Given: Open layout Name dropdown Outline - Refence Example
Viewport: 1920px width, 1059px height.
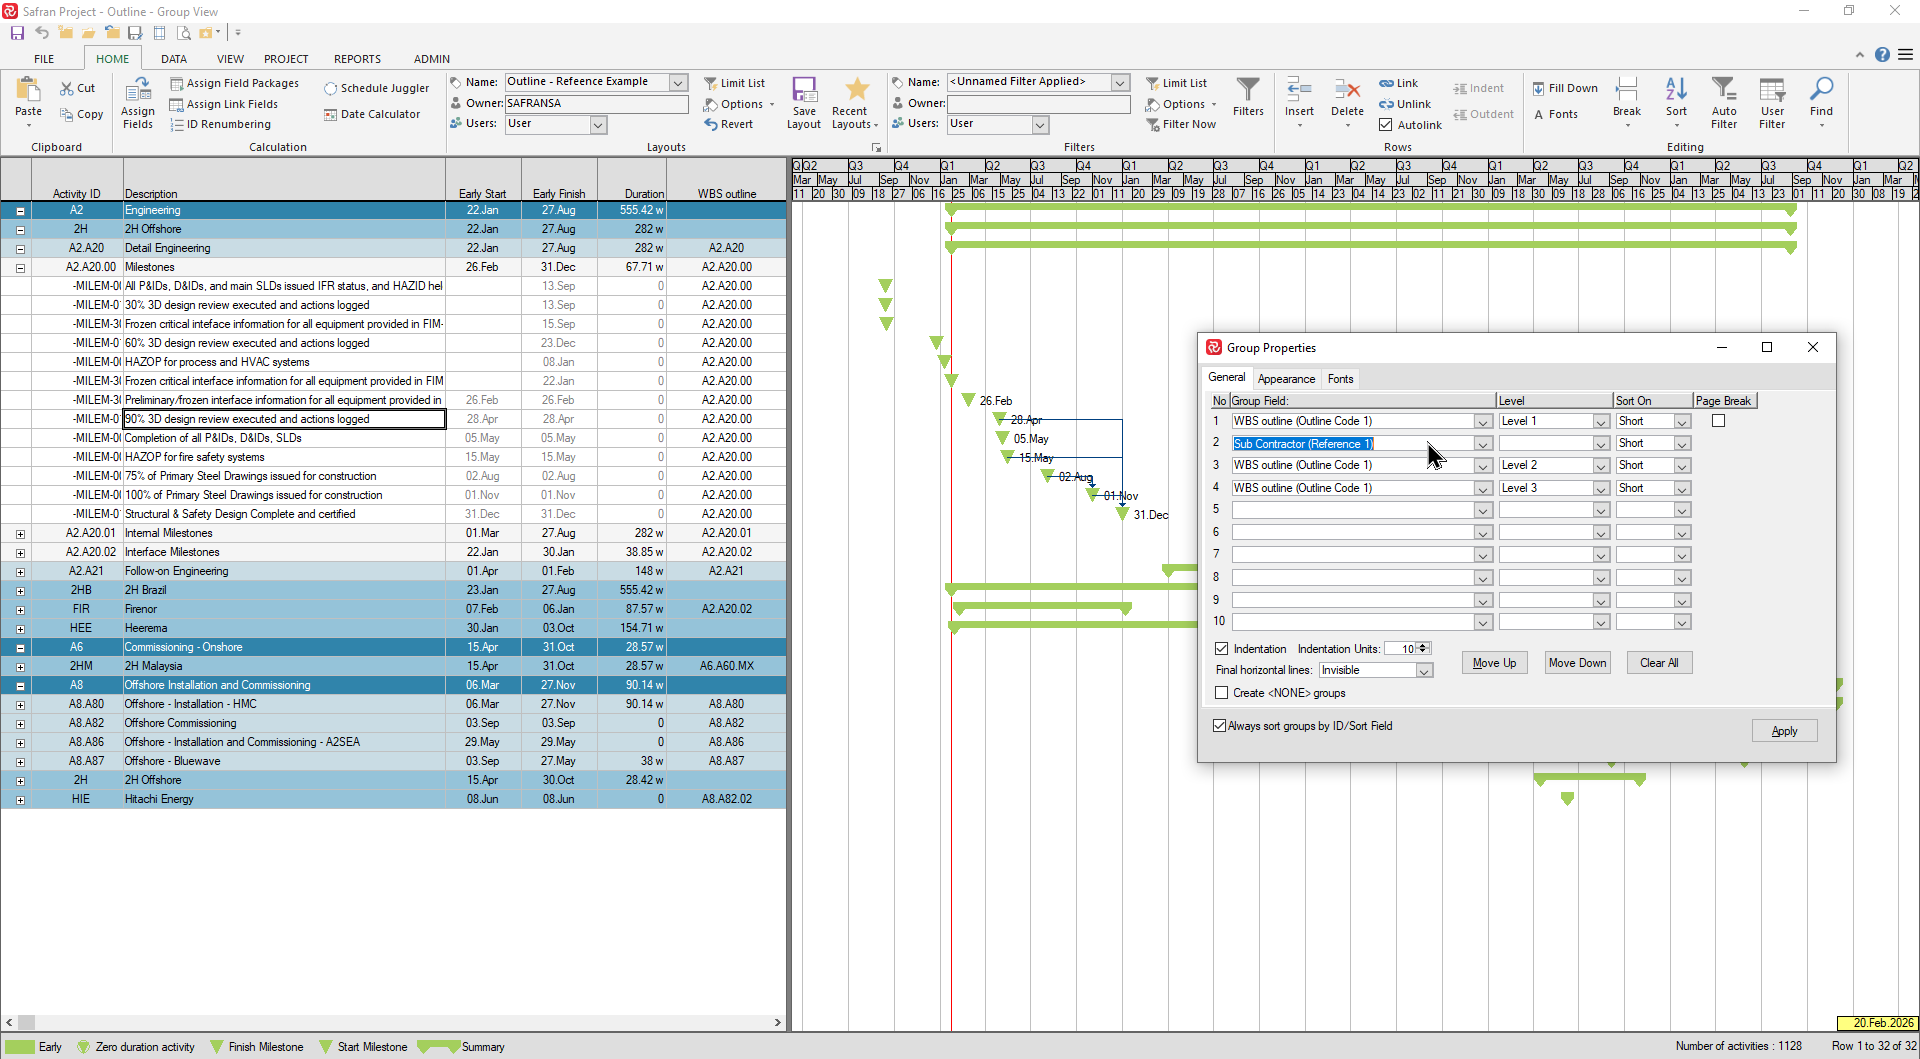Looking at the screenshot, I should (678, 82).
